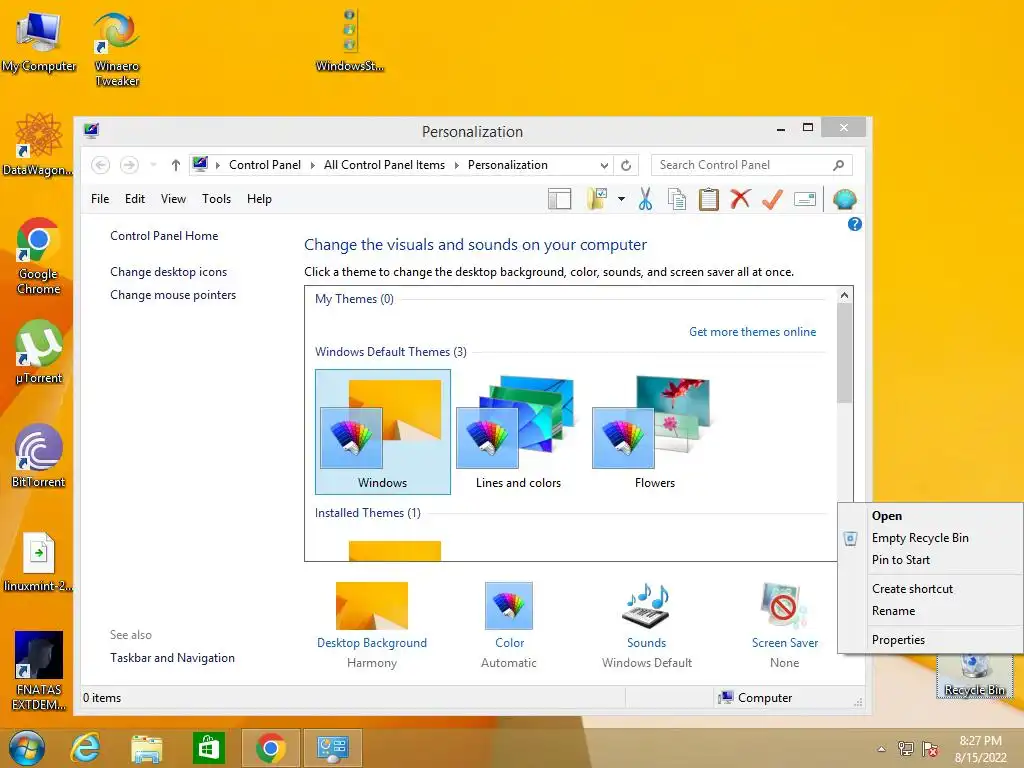Image resolution: width=1024 pixels, height=768 pixels.
Task: Click the clipboard Paste toolbar icon
Action: (x=709, y=199)
